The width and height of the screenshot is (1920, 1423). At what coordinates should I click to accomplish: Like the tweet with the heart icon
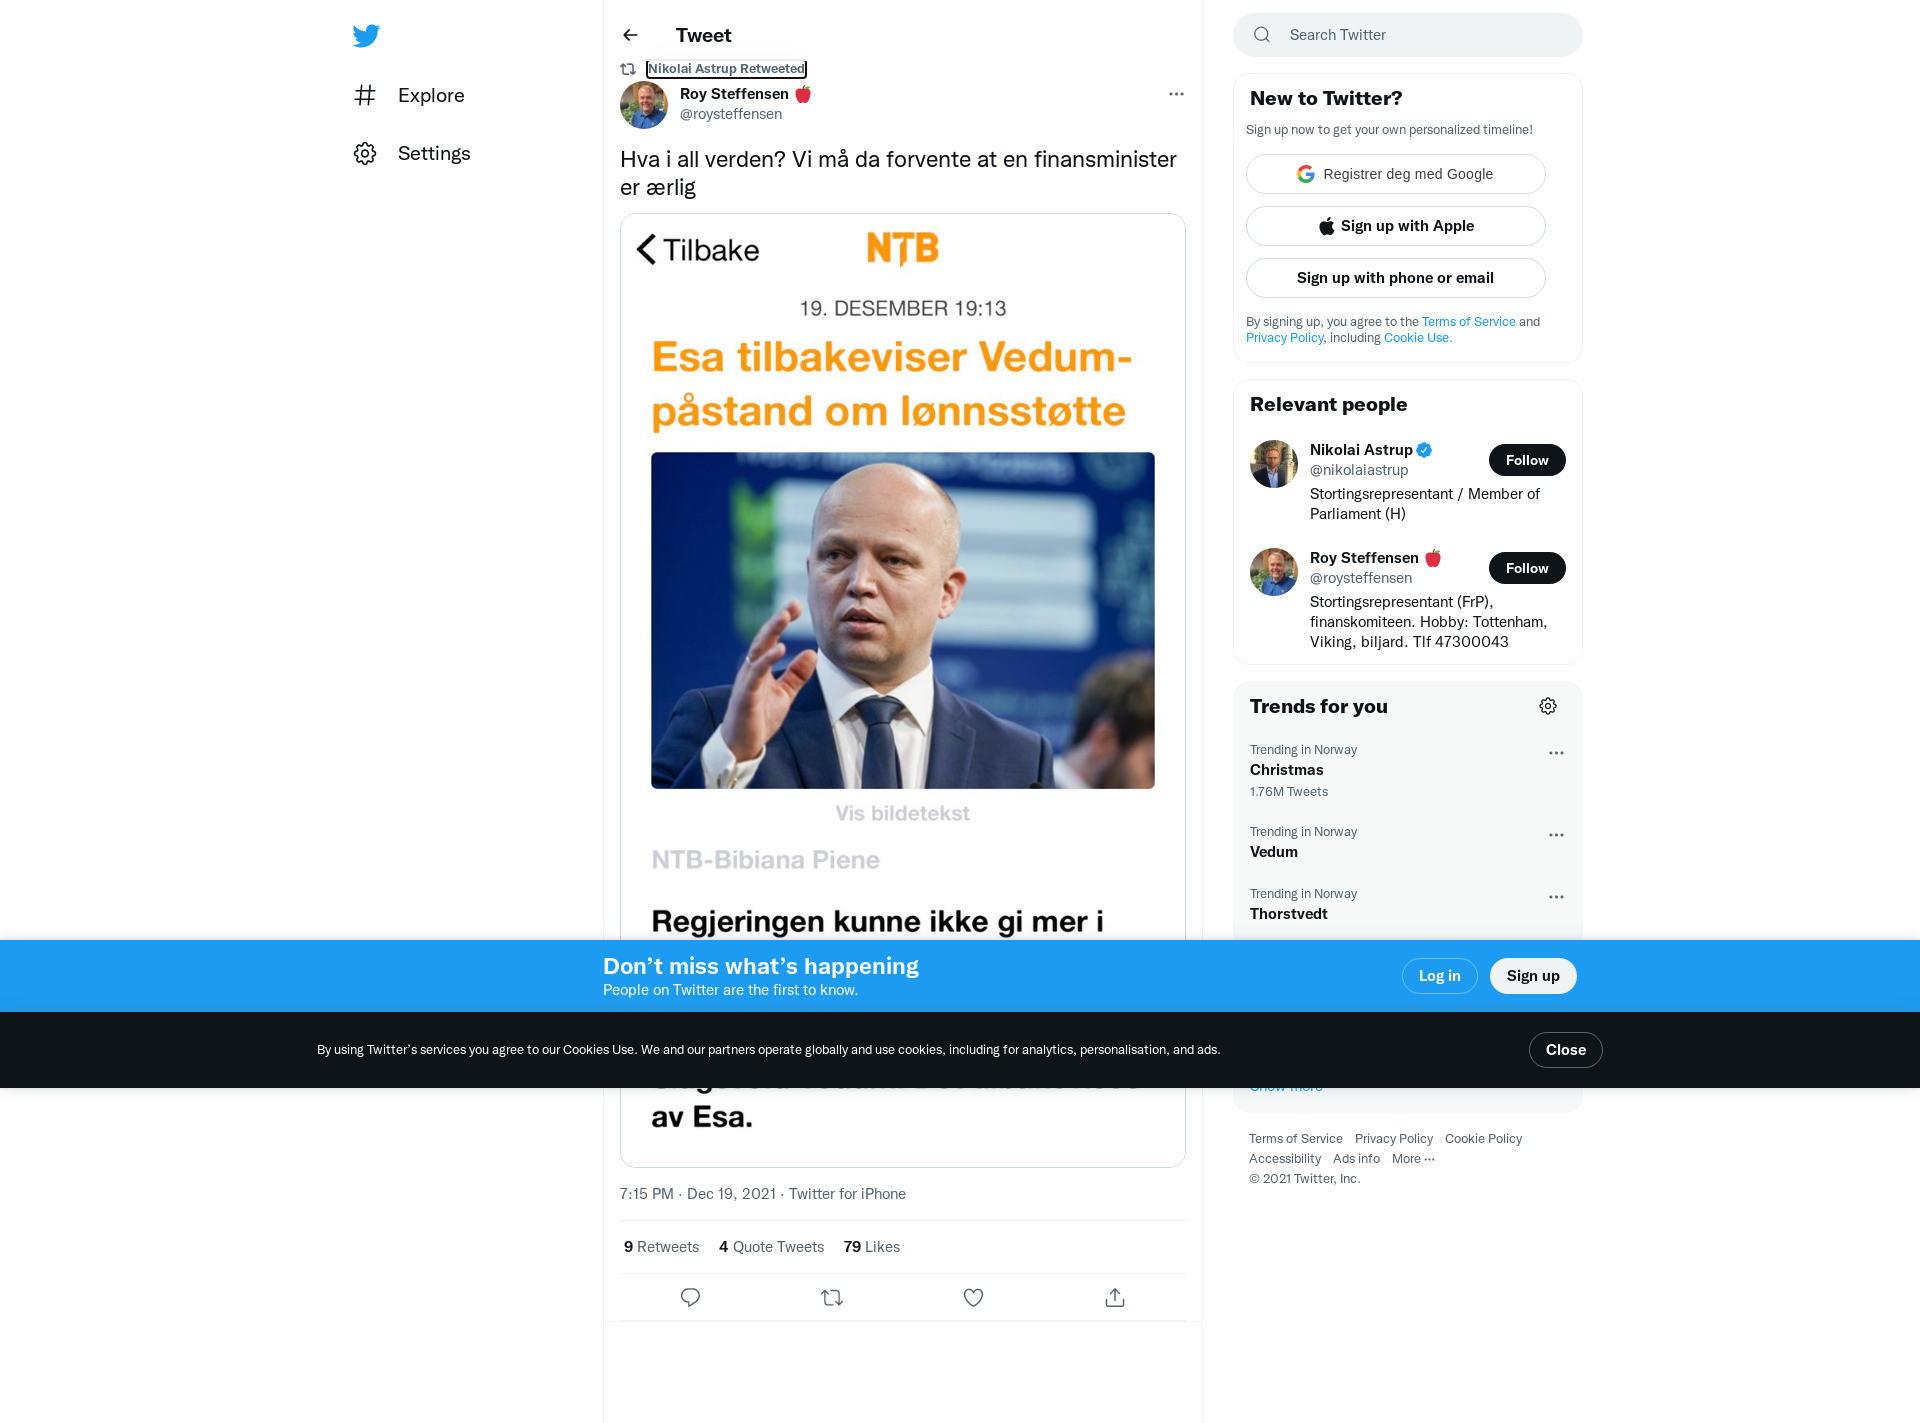(x=973, y=1297)
